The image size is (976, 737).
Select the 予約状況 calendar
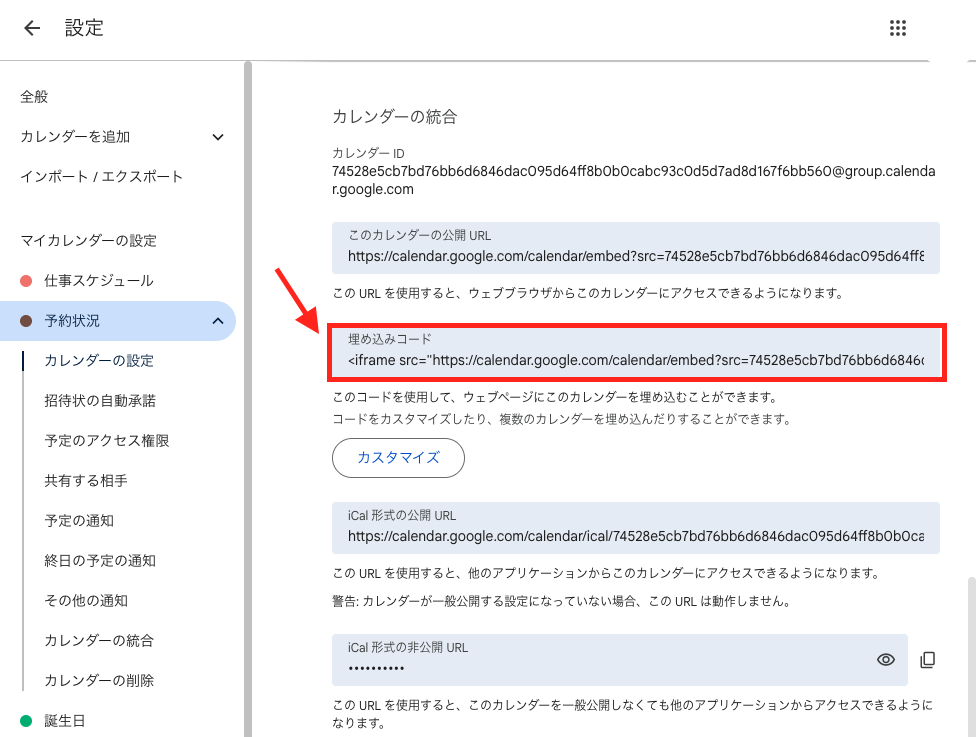[x=72, y=321]
